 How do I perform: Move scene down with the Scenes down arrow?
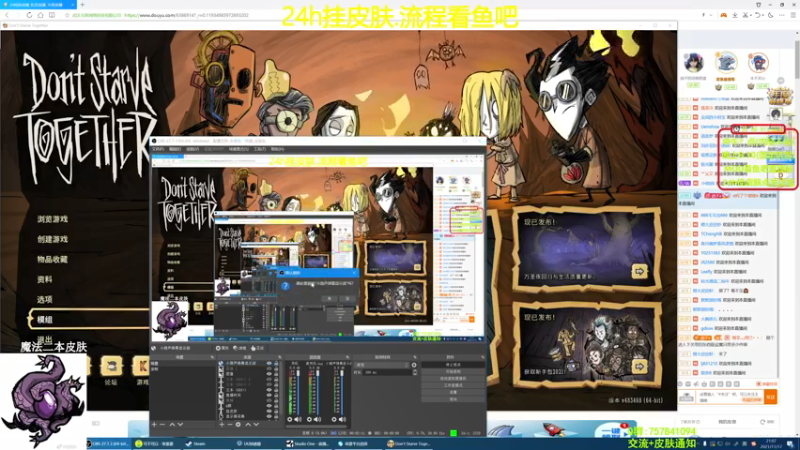(180, 424)
